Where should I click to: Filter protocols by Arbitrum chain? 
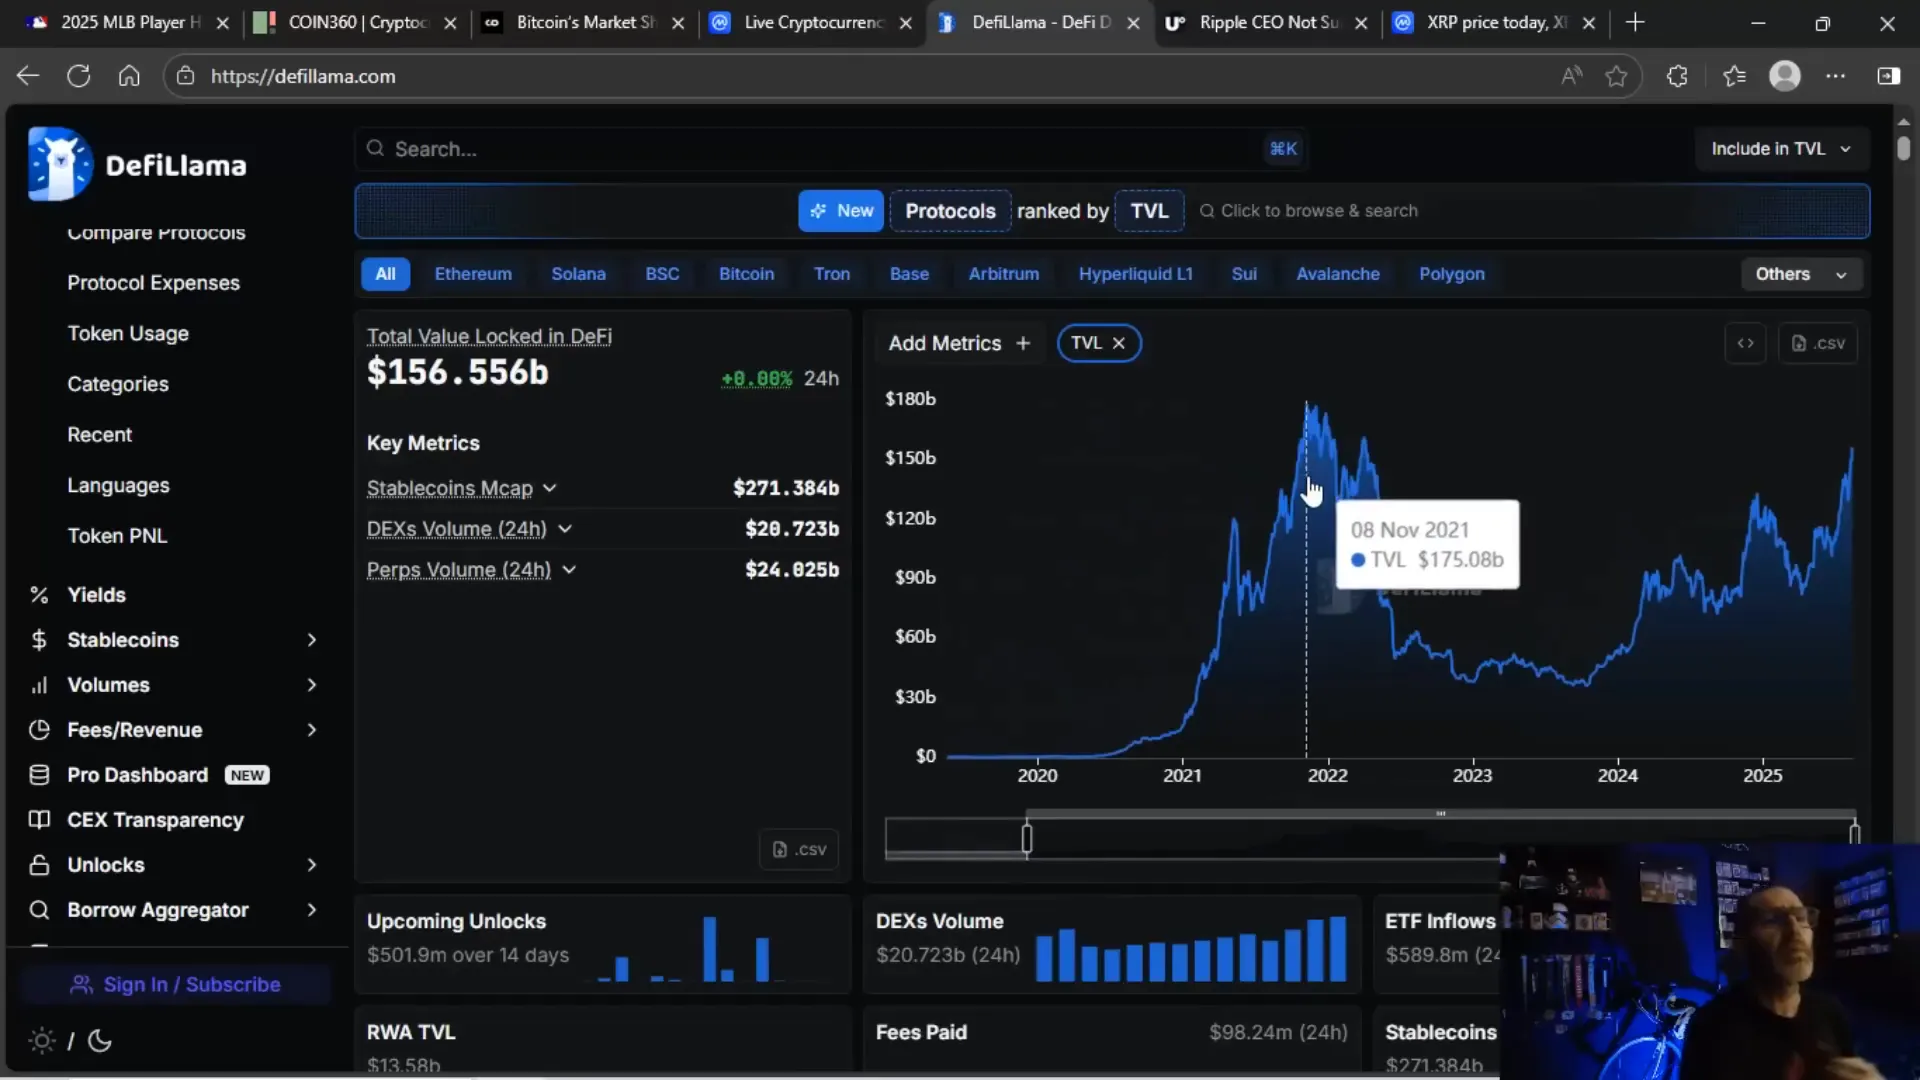pyautogui.click(x=1003, y=274)
